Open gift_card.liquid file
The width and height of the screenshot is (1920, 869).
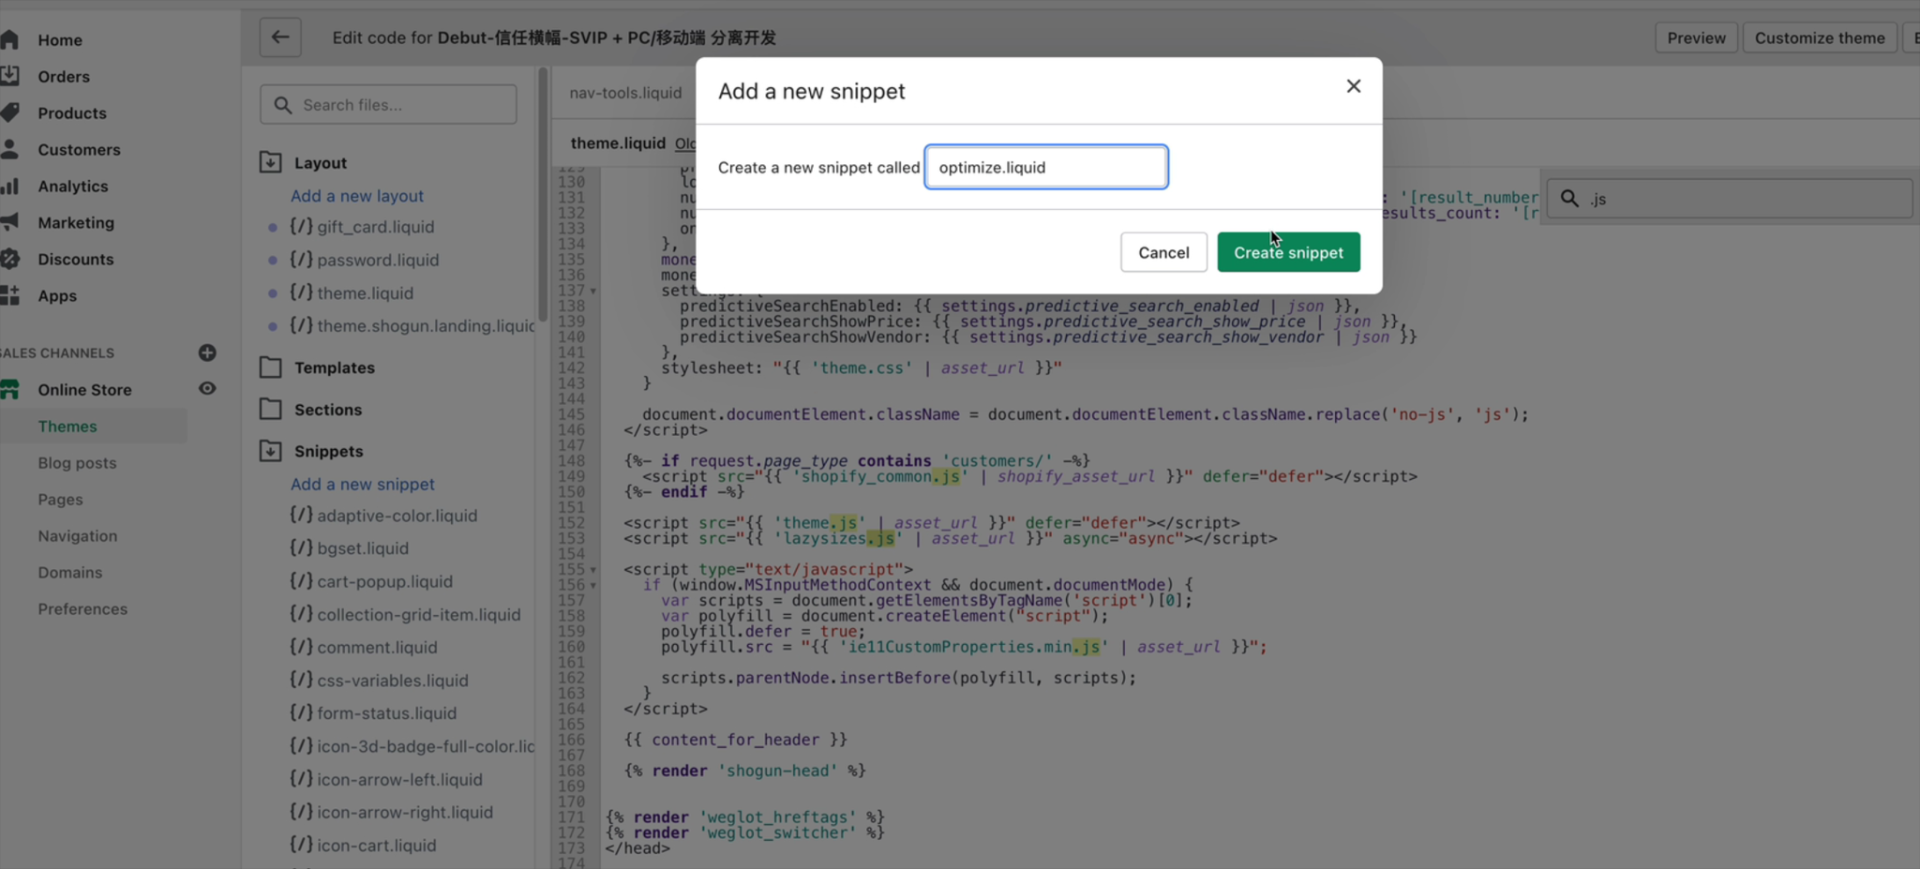click(375, 227)
